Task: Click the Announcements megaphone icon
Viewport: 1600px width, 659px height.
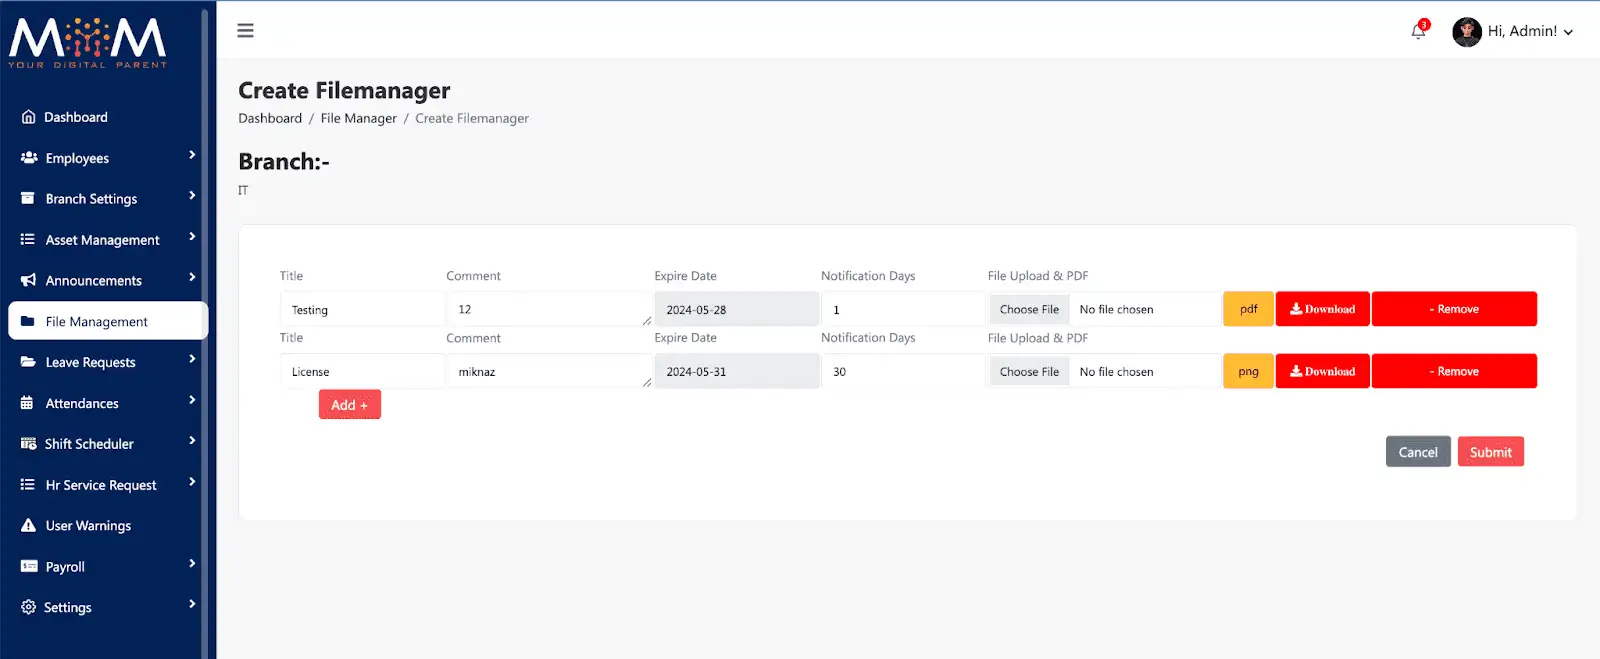Action: click(28, 280)
